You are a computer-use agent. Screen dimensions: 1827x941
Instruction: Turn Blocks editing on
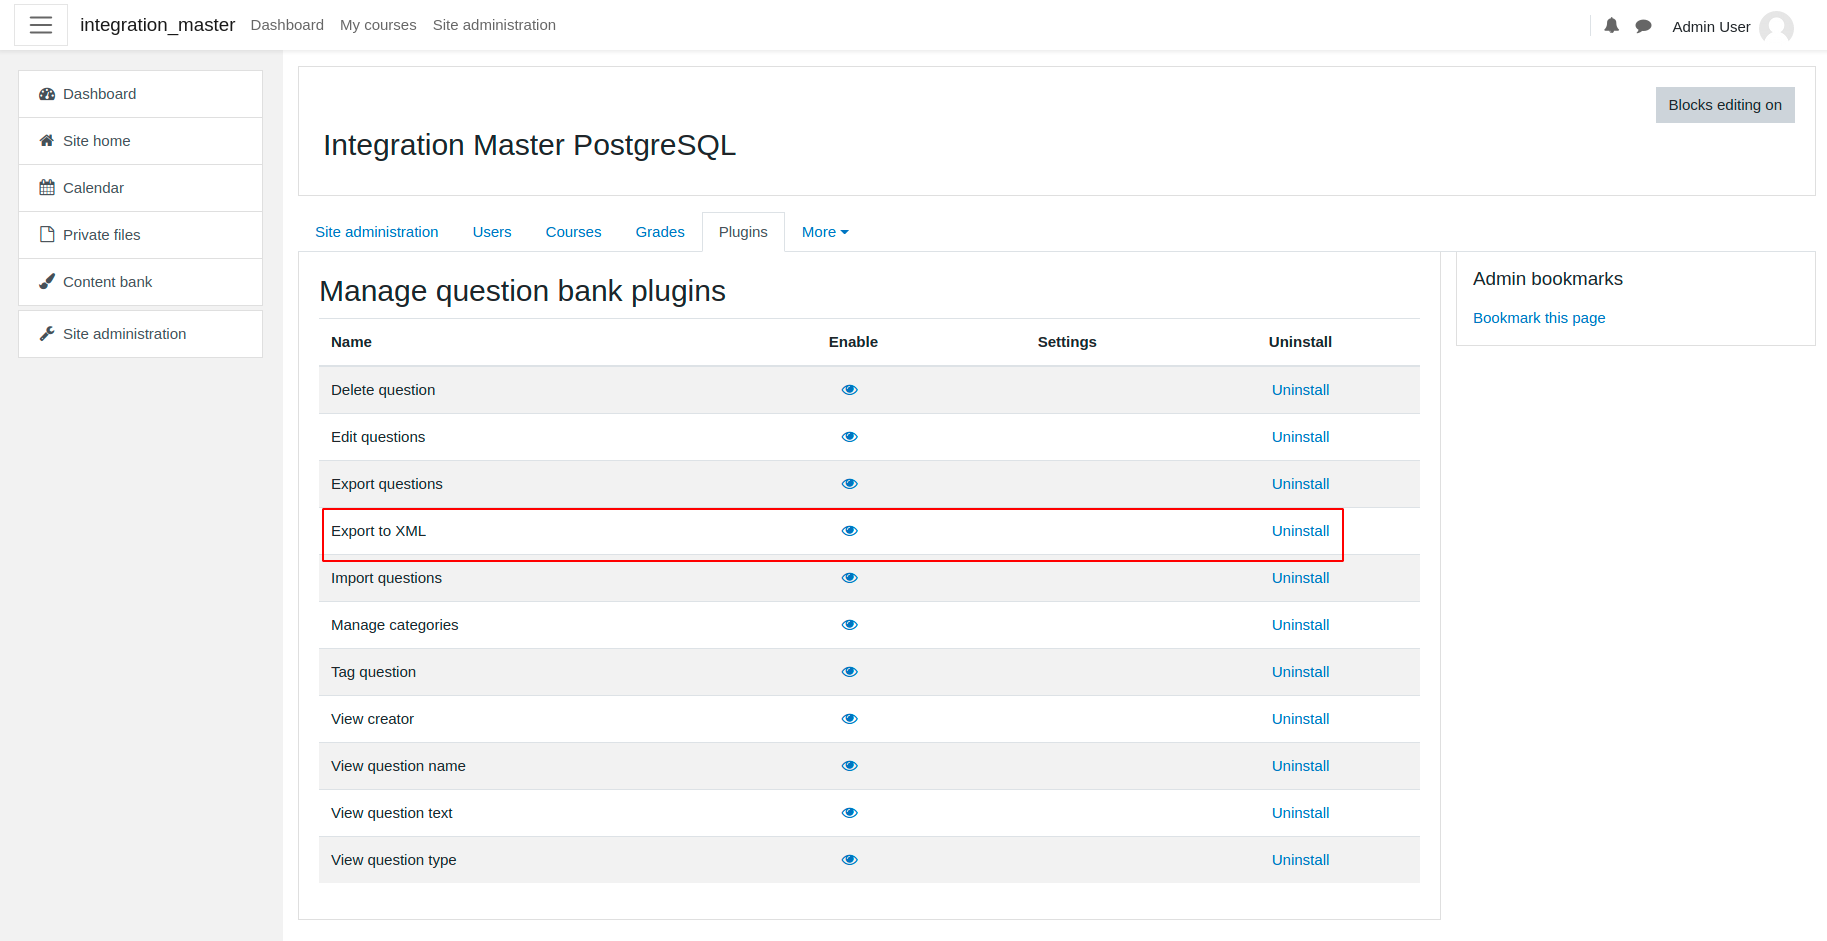tap(1725, 105)
